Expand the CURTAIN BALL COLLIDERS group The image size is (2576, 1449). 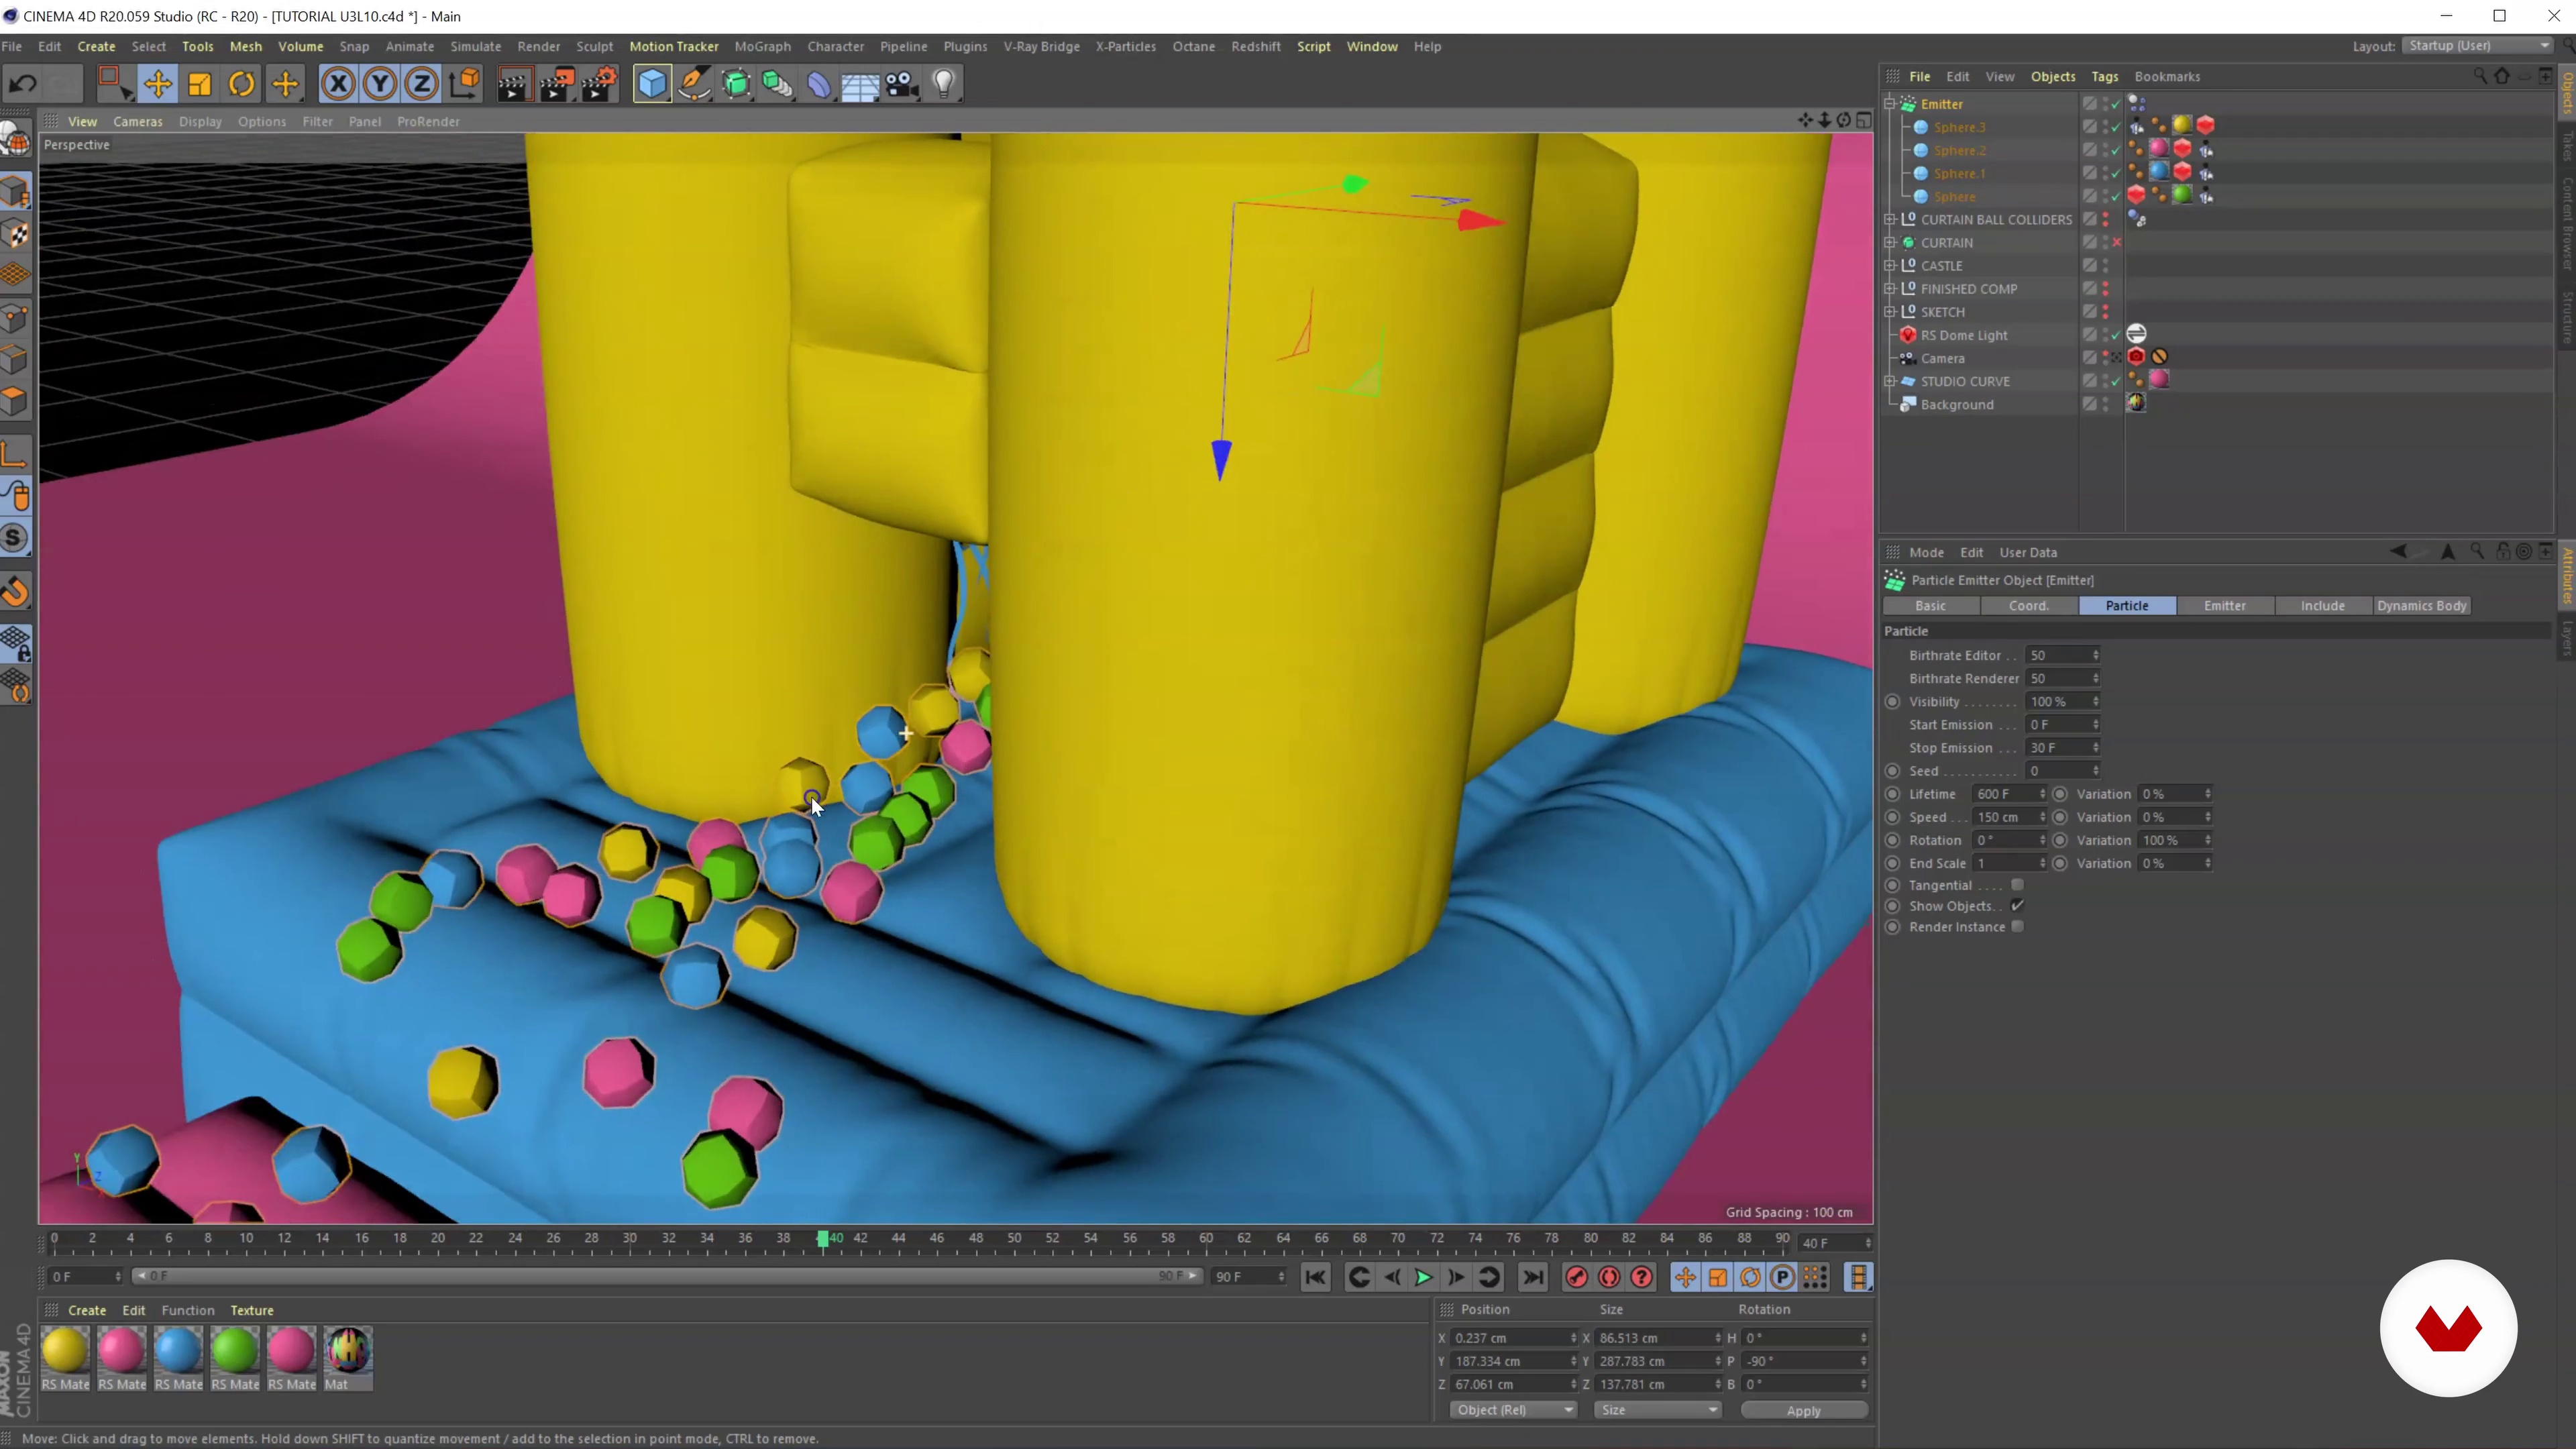[x=1890, y=220]
